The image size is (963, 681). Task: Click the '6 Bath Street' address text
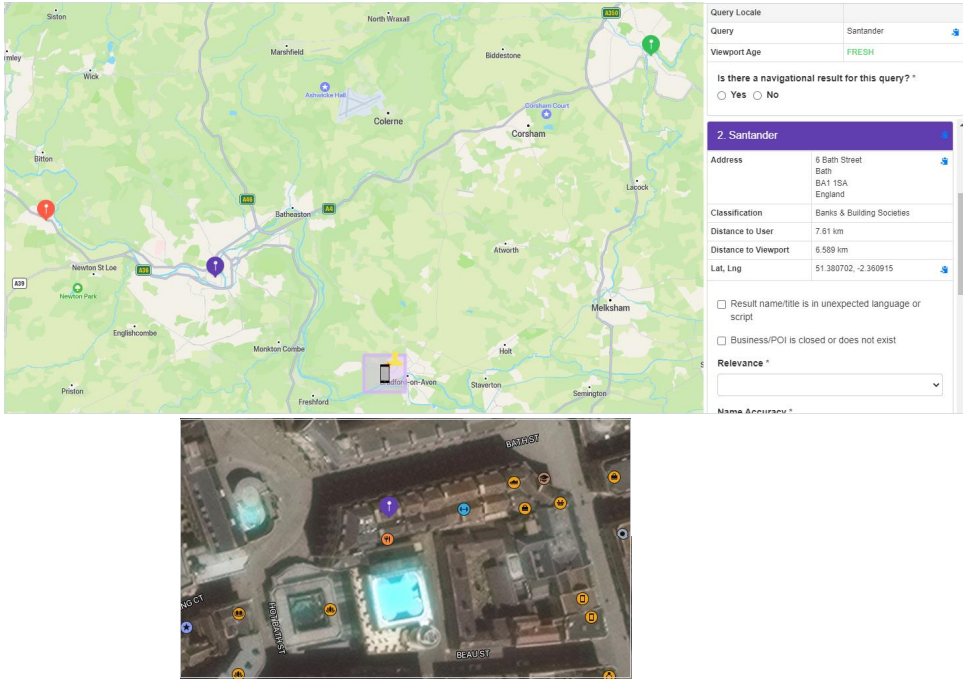(x=838, y=160)
